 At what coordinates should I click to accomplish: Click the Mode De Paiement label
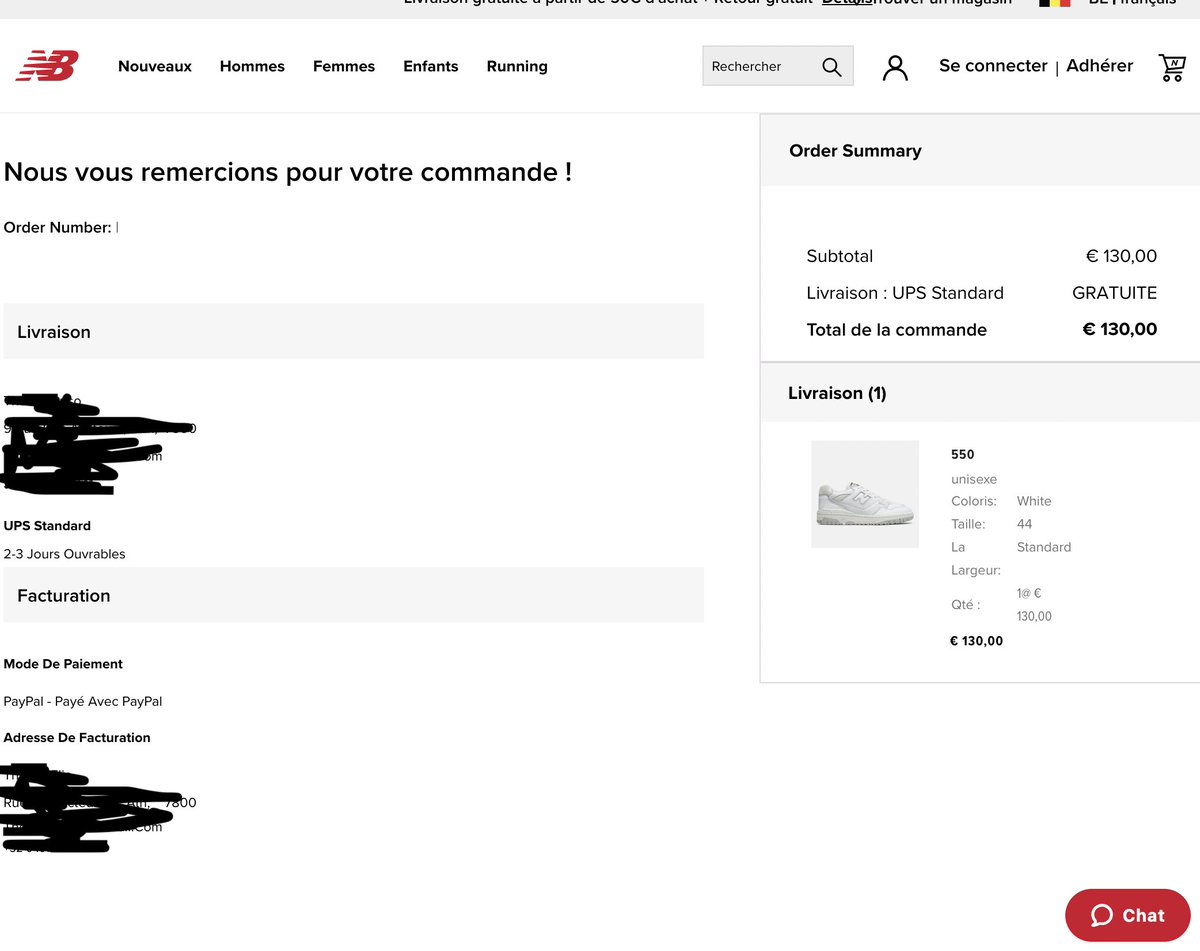click(x=63, y=664)
